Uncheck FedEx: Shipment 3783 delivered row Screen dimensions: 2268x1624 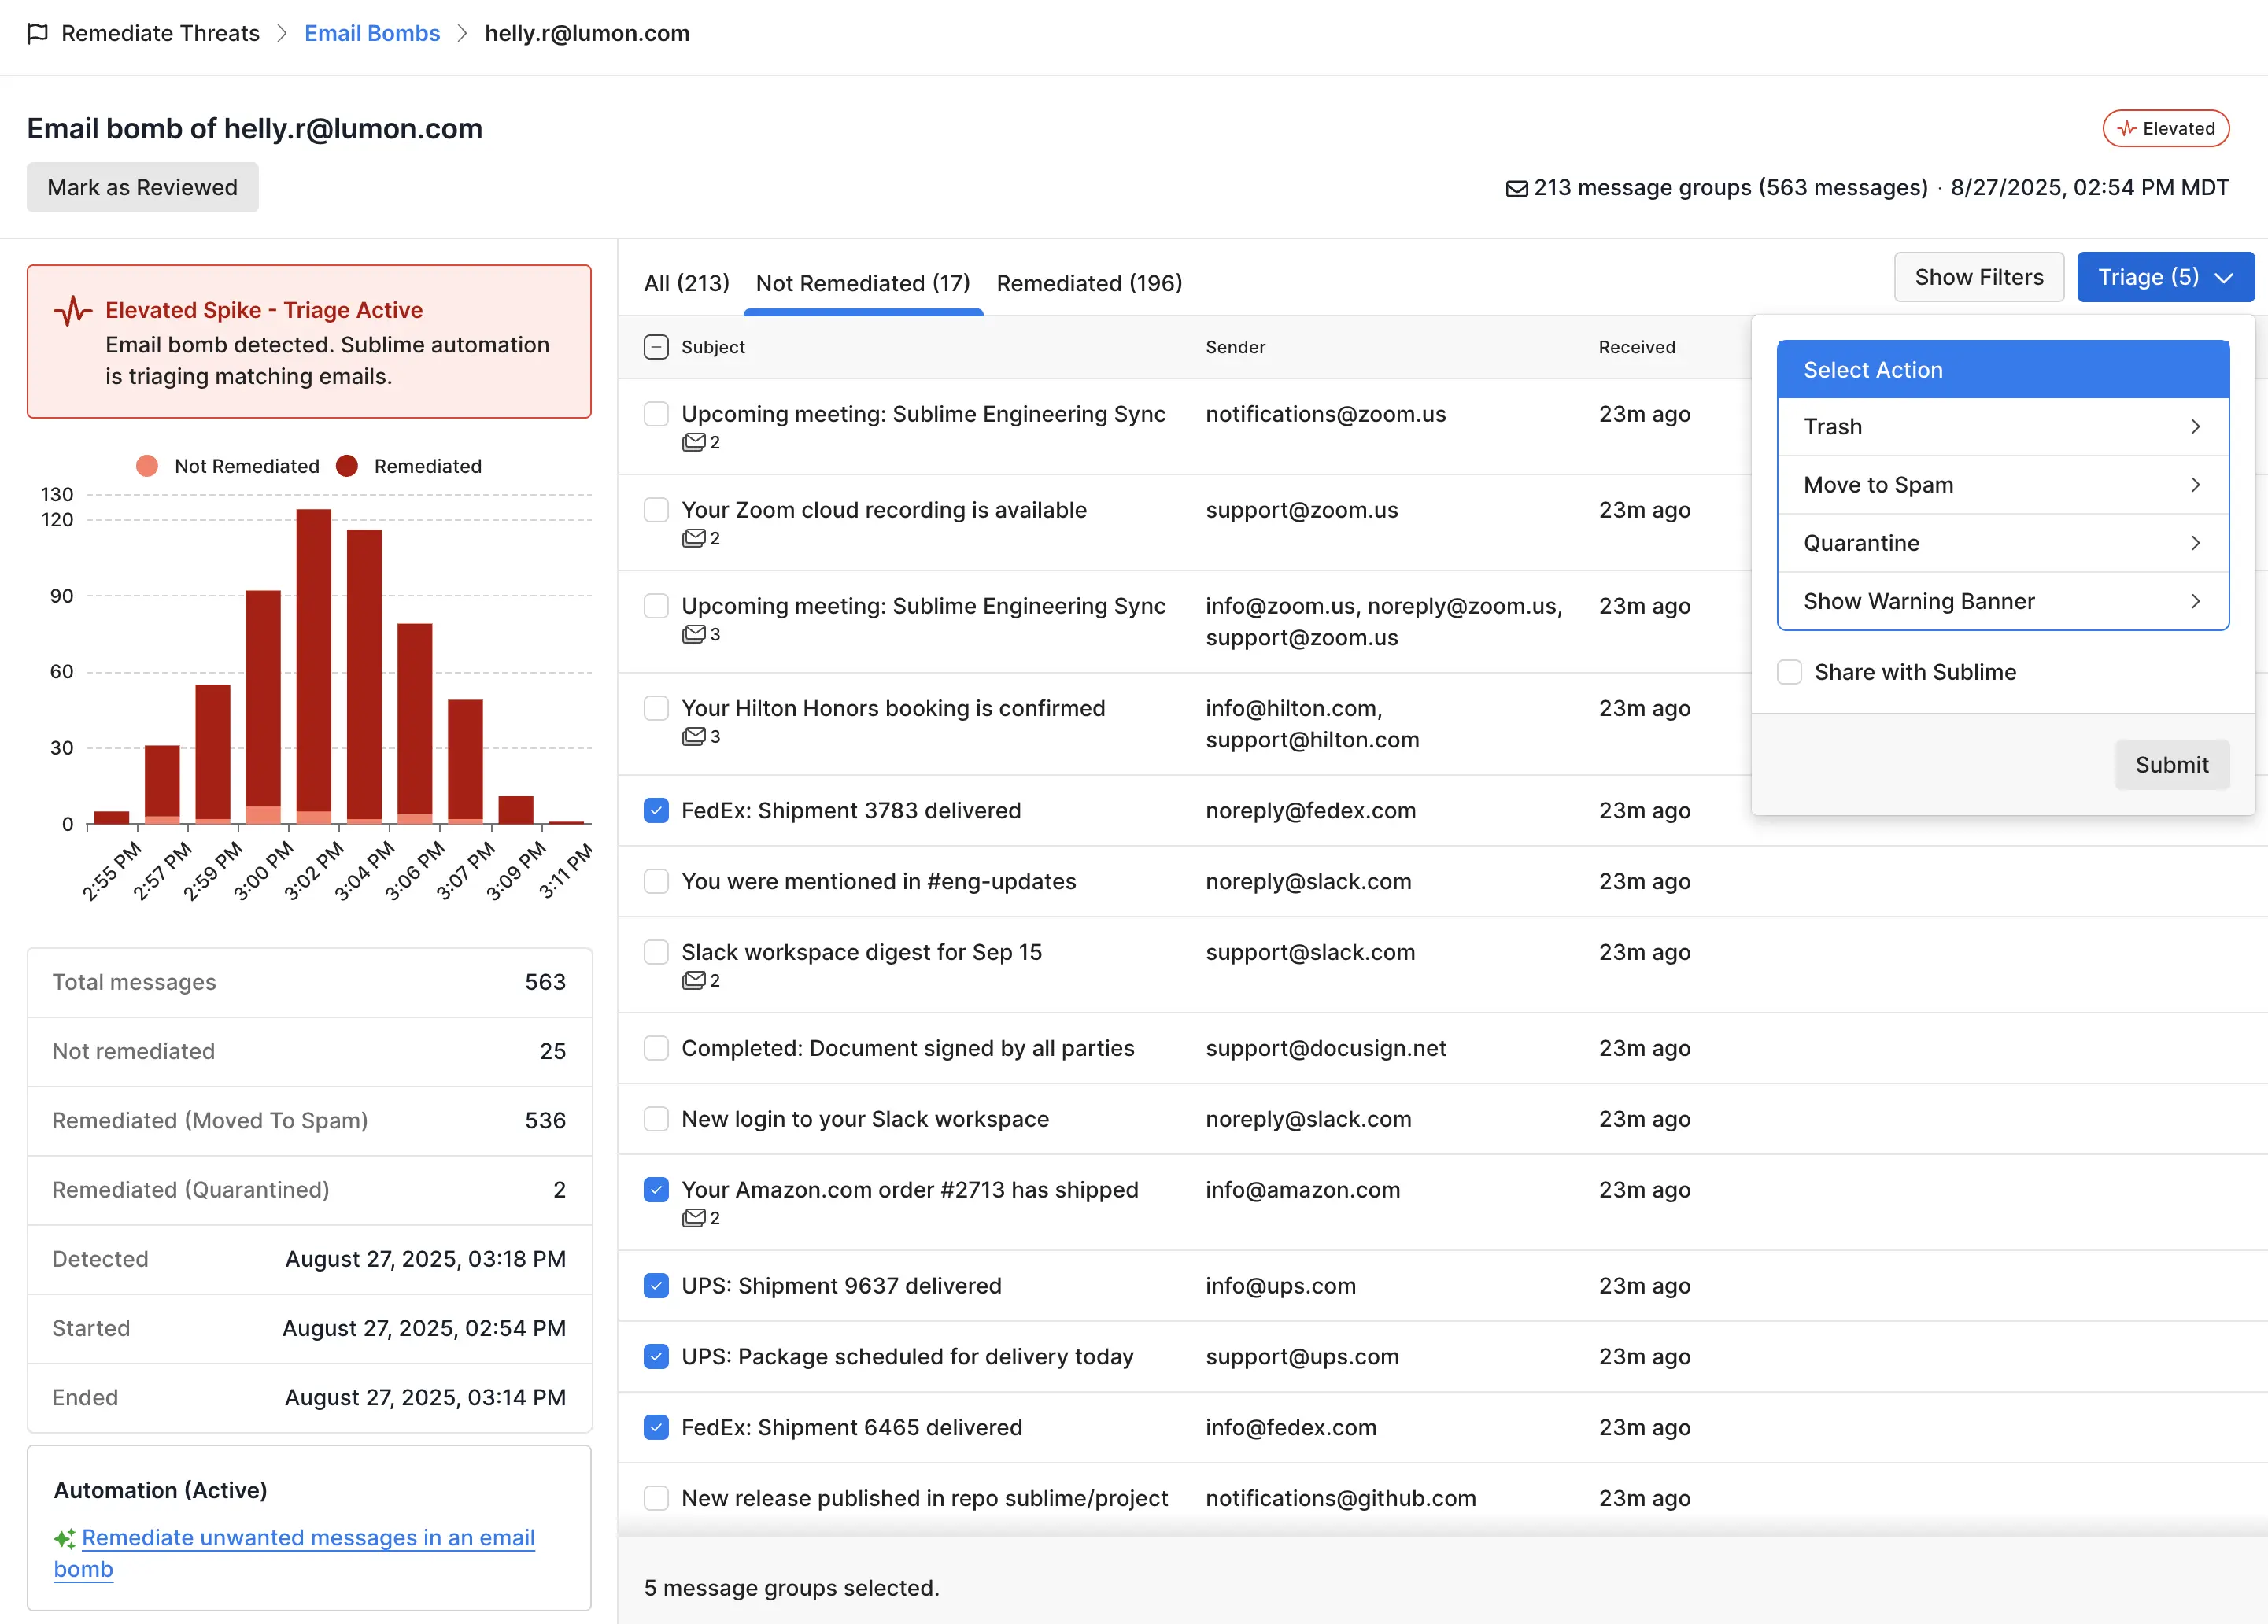(656, 811)
